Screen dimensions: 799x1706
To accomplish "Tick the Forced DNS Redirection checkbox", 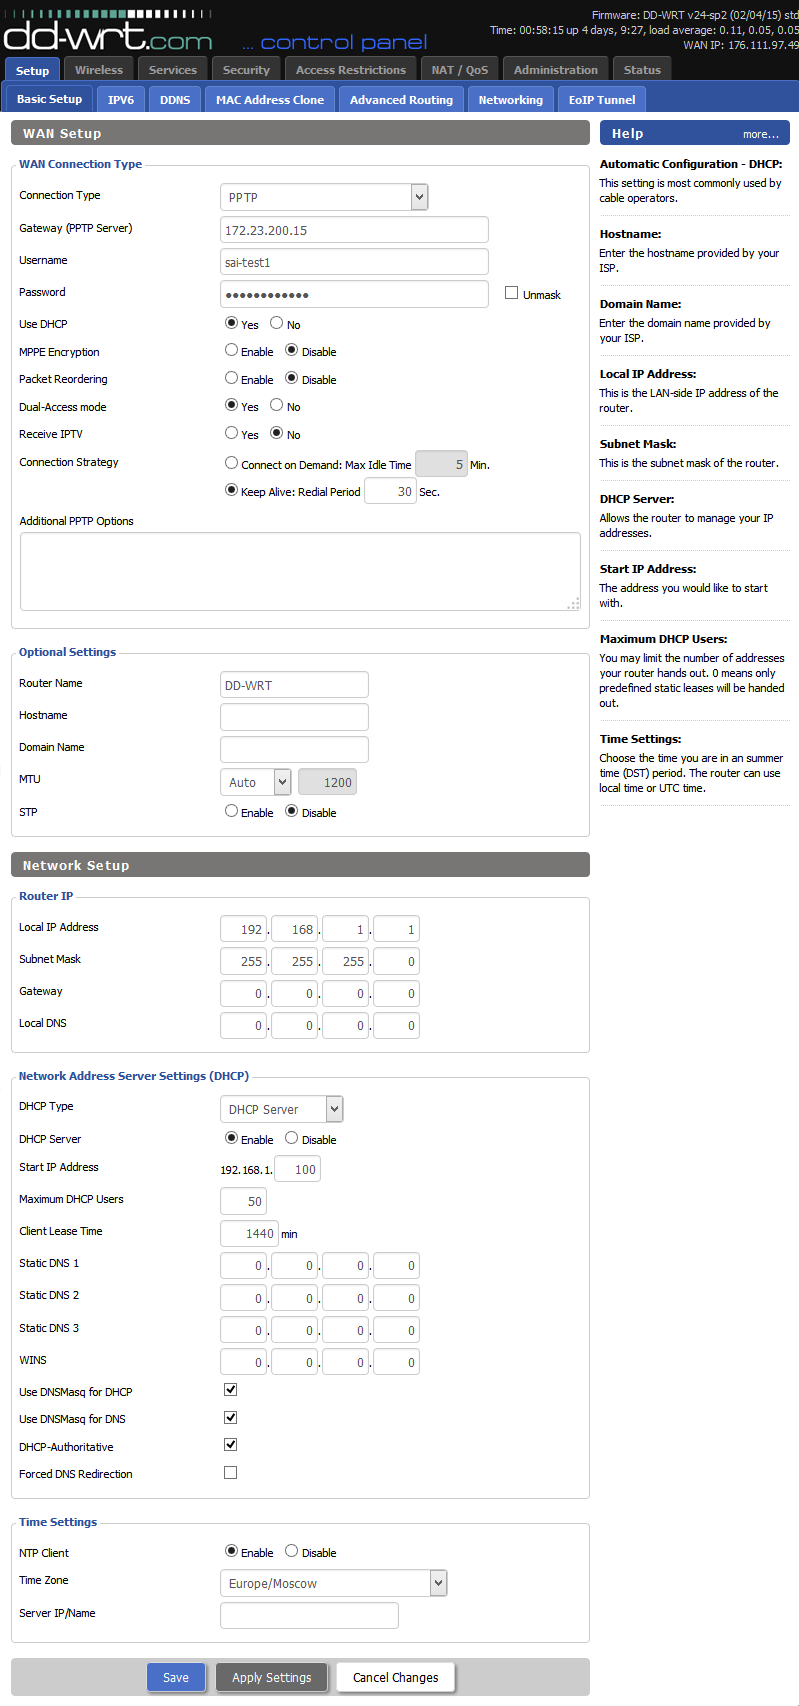I will 231,1472.
